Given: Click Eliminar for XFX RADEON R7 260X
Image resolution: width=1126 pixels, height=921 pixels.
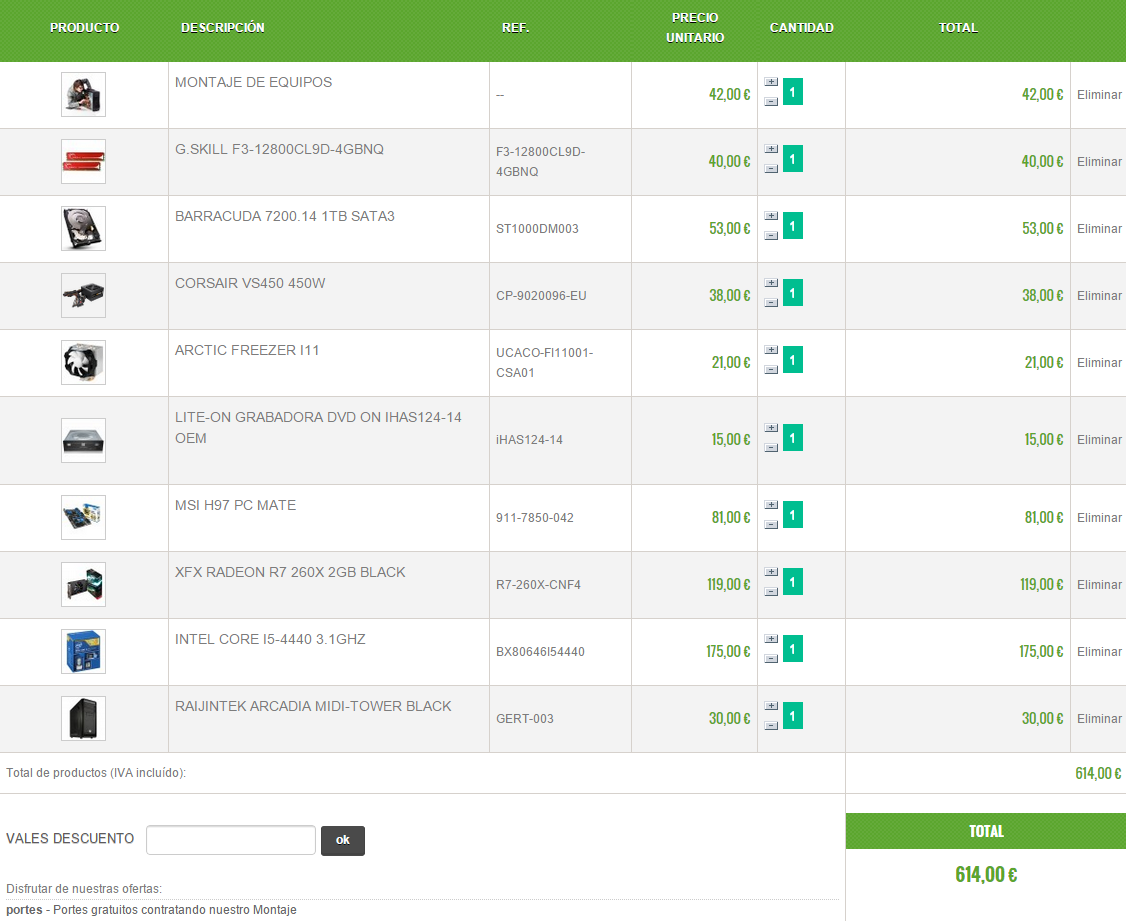Looking at the screenshot, I should [x=1099, y=584].
